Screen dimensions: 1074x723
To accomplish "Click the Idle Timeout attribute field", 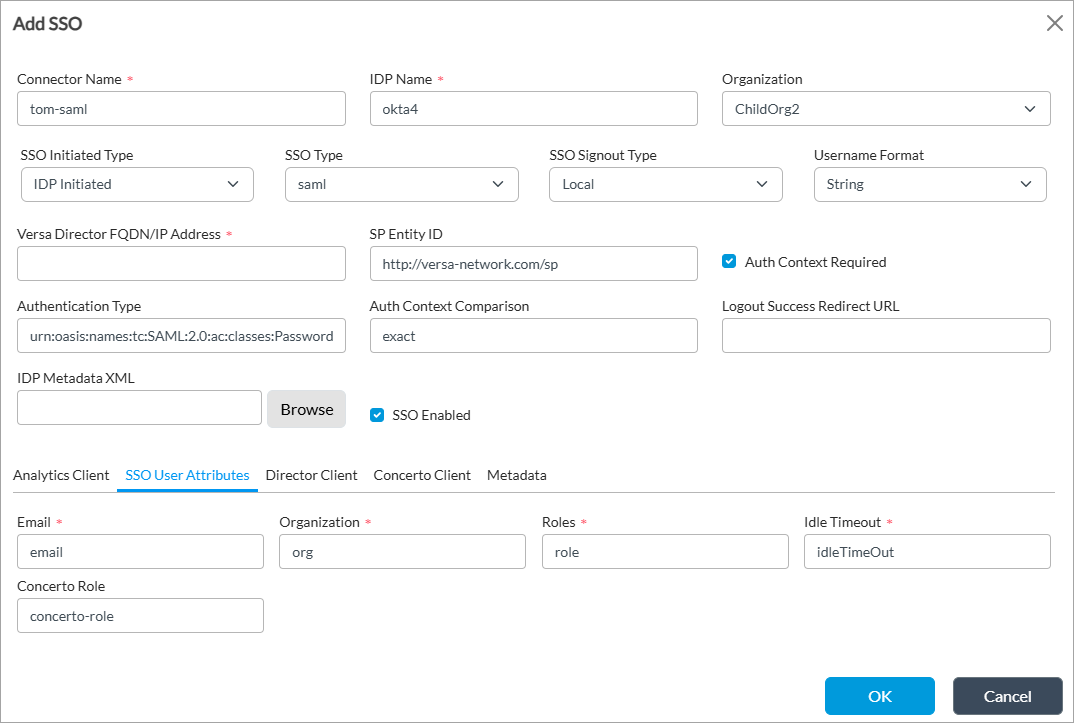I will pos(926,552).
